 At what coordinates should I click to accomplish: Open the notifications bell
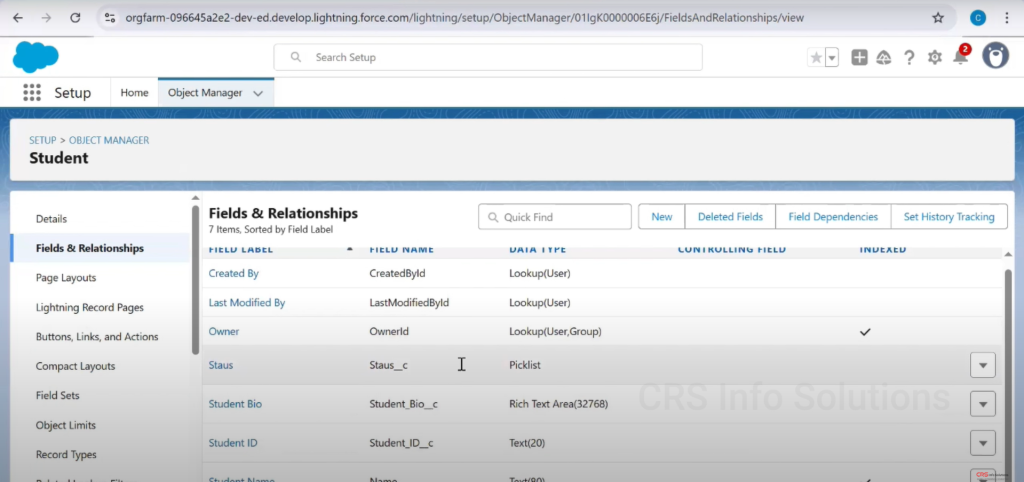pyautogui.click(x=960, y=57)
